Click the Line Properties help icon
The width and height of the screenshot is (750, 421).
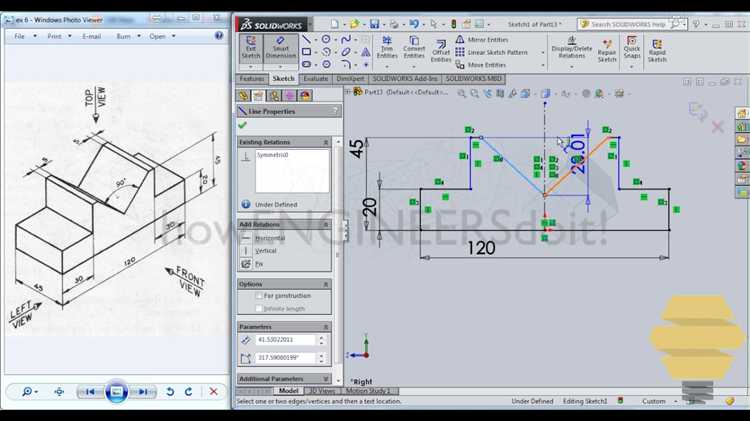[335, 111]
